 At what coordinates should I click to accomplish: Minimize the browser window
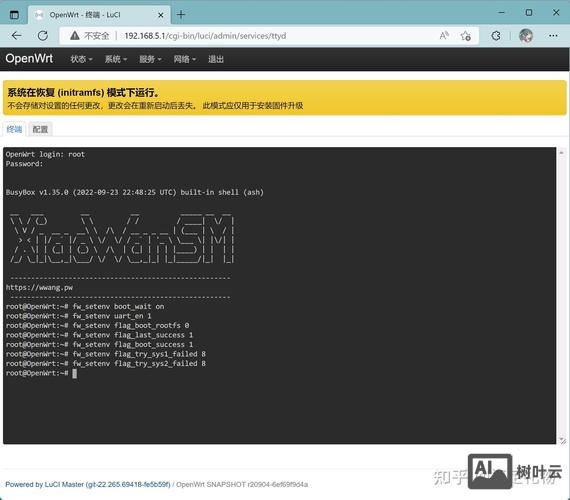click(x=502, y=13)
